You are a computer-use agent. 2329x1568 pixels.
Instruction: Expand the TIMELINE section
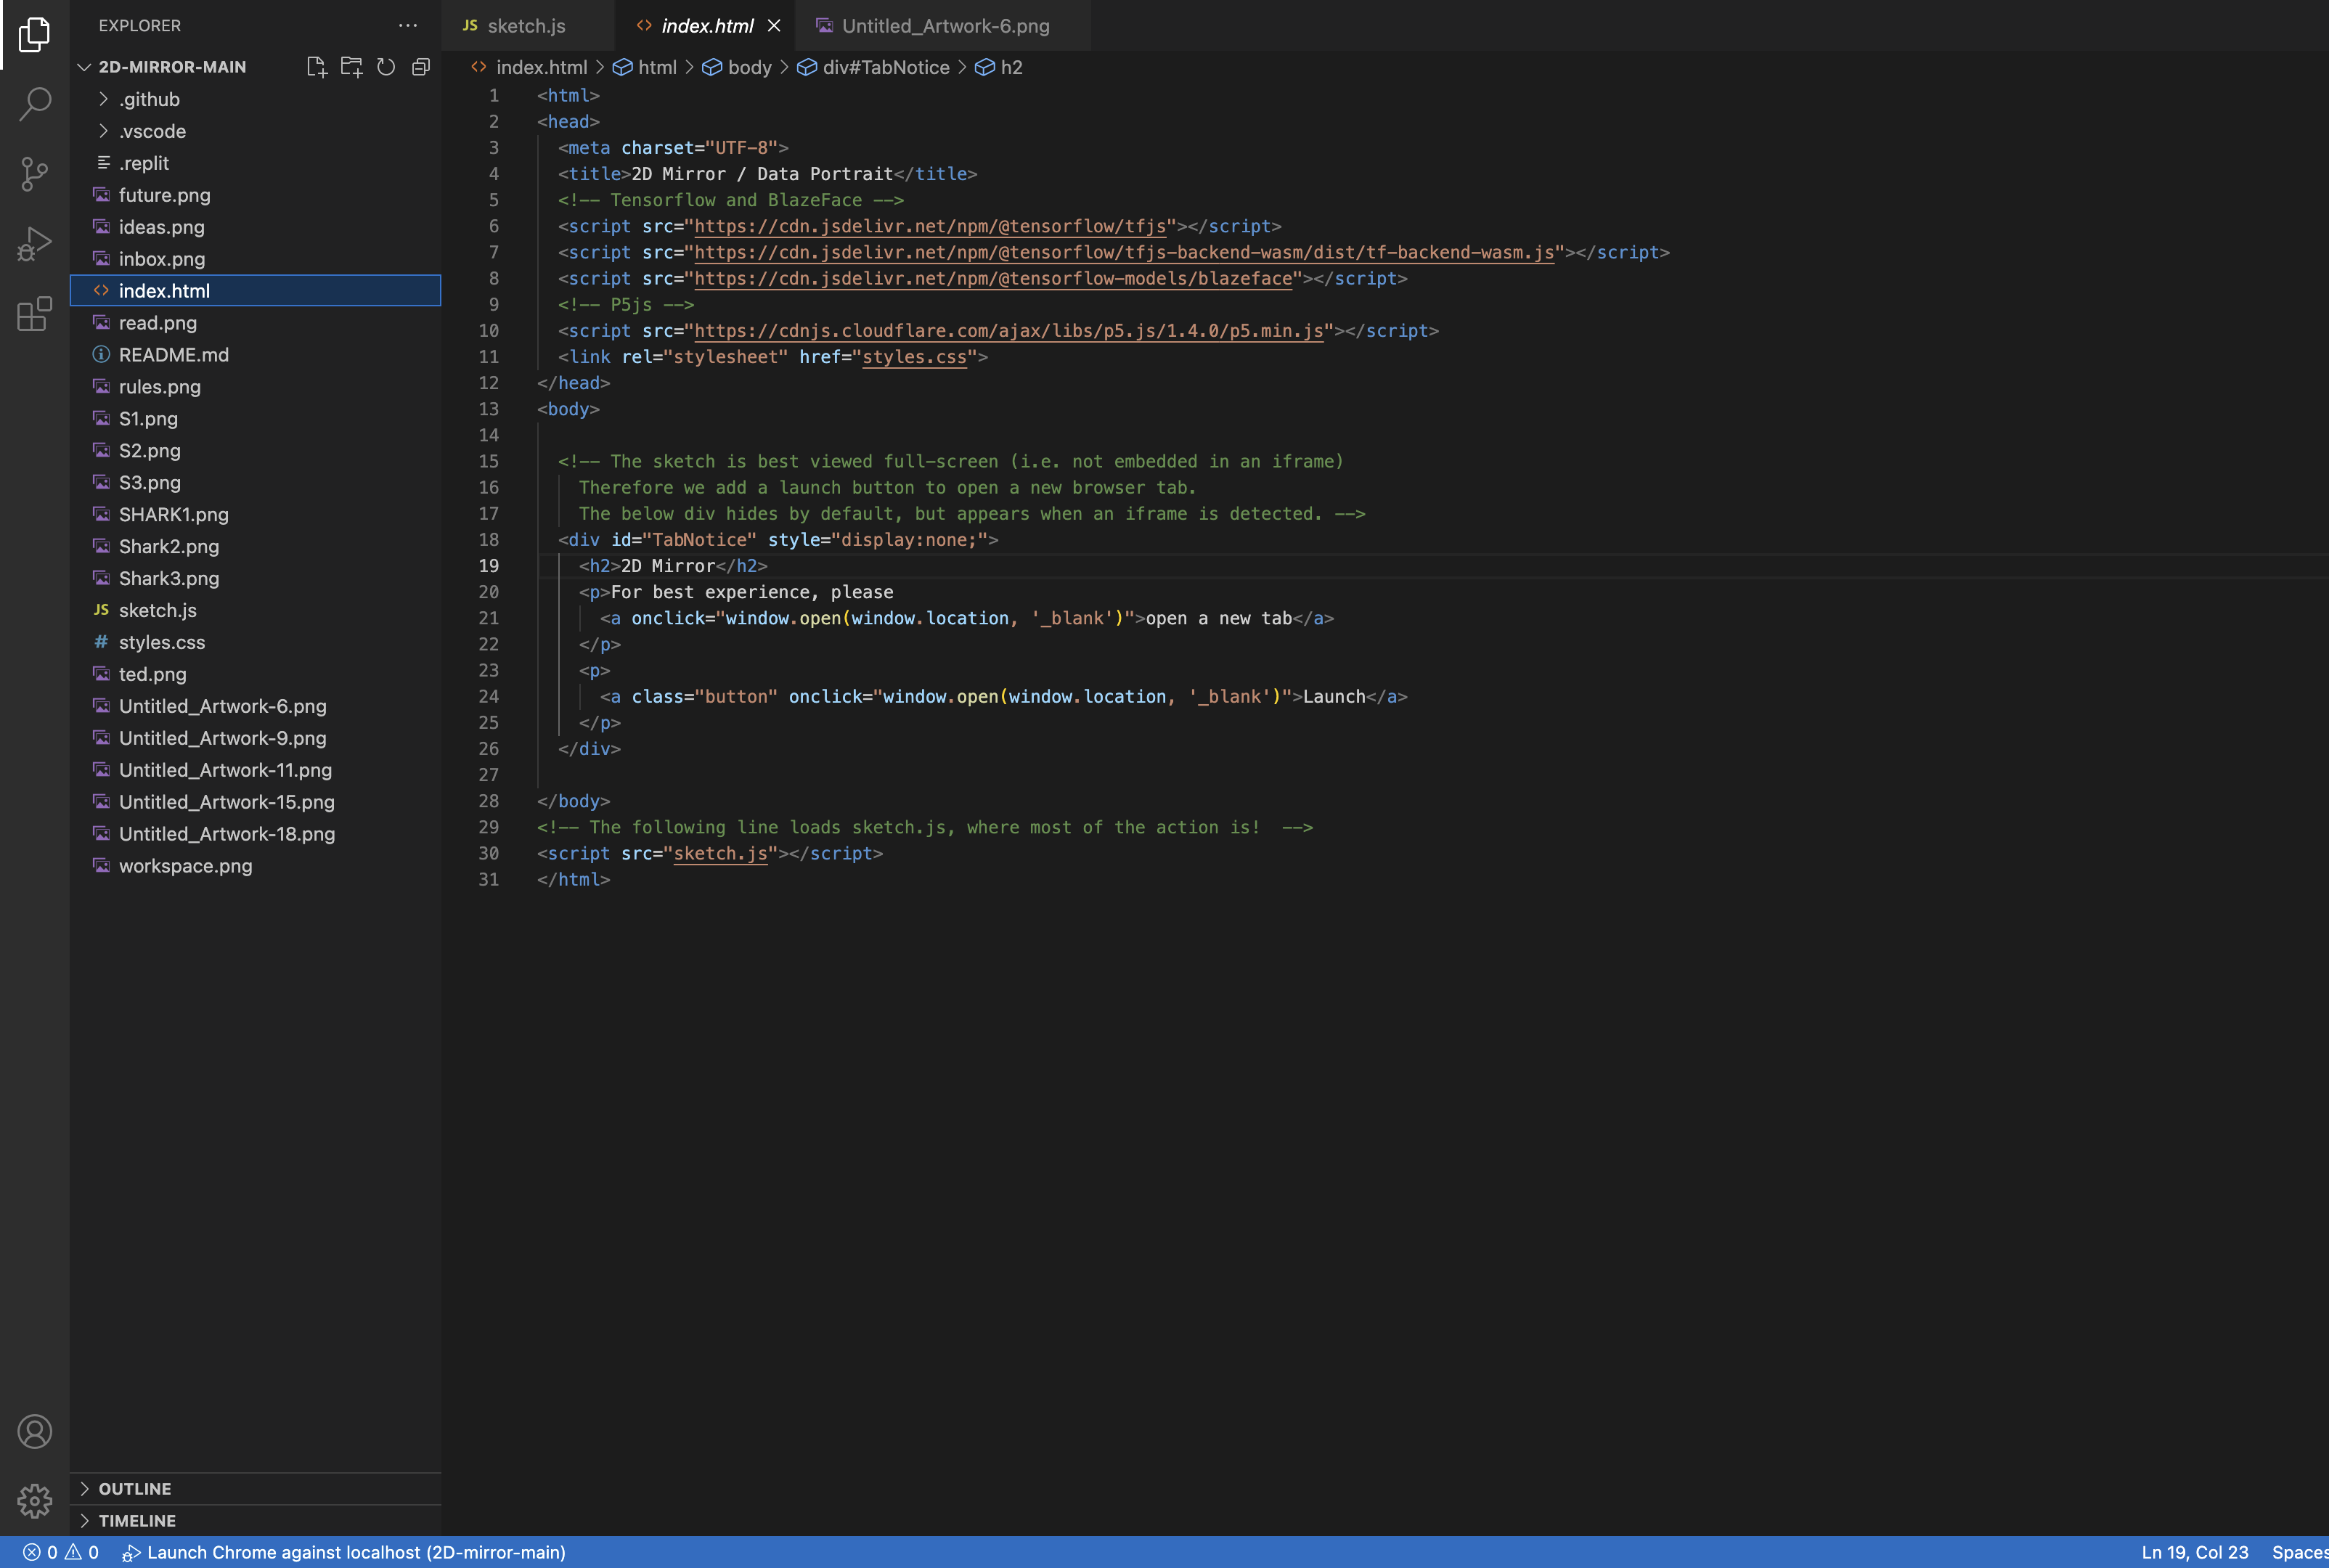(x=136, y=1520)
